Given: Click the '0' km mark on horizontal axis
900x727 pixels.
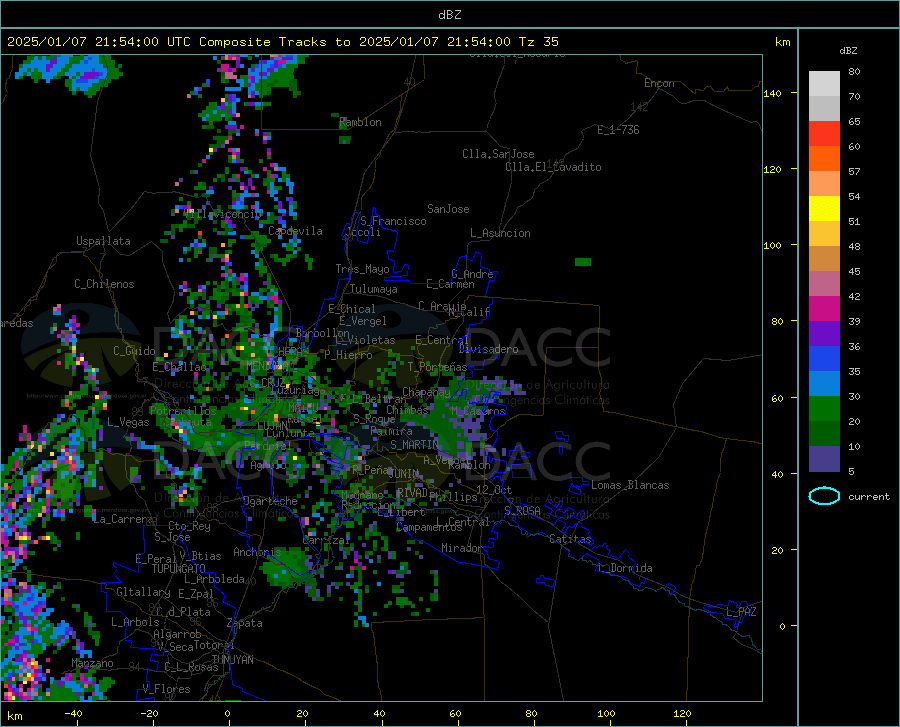Looking at the screenshot, I should (228, 714).
